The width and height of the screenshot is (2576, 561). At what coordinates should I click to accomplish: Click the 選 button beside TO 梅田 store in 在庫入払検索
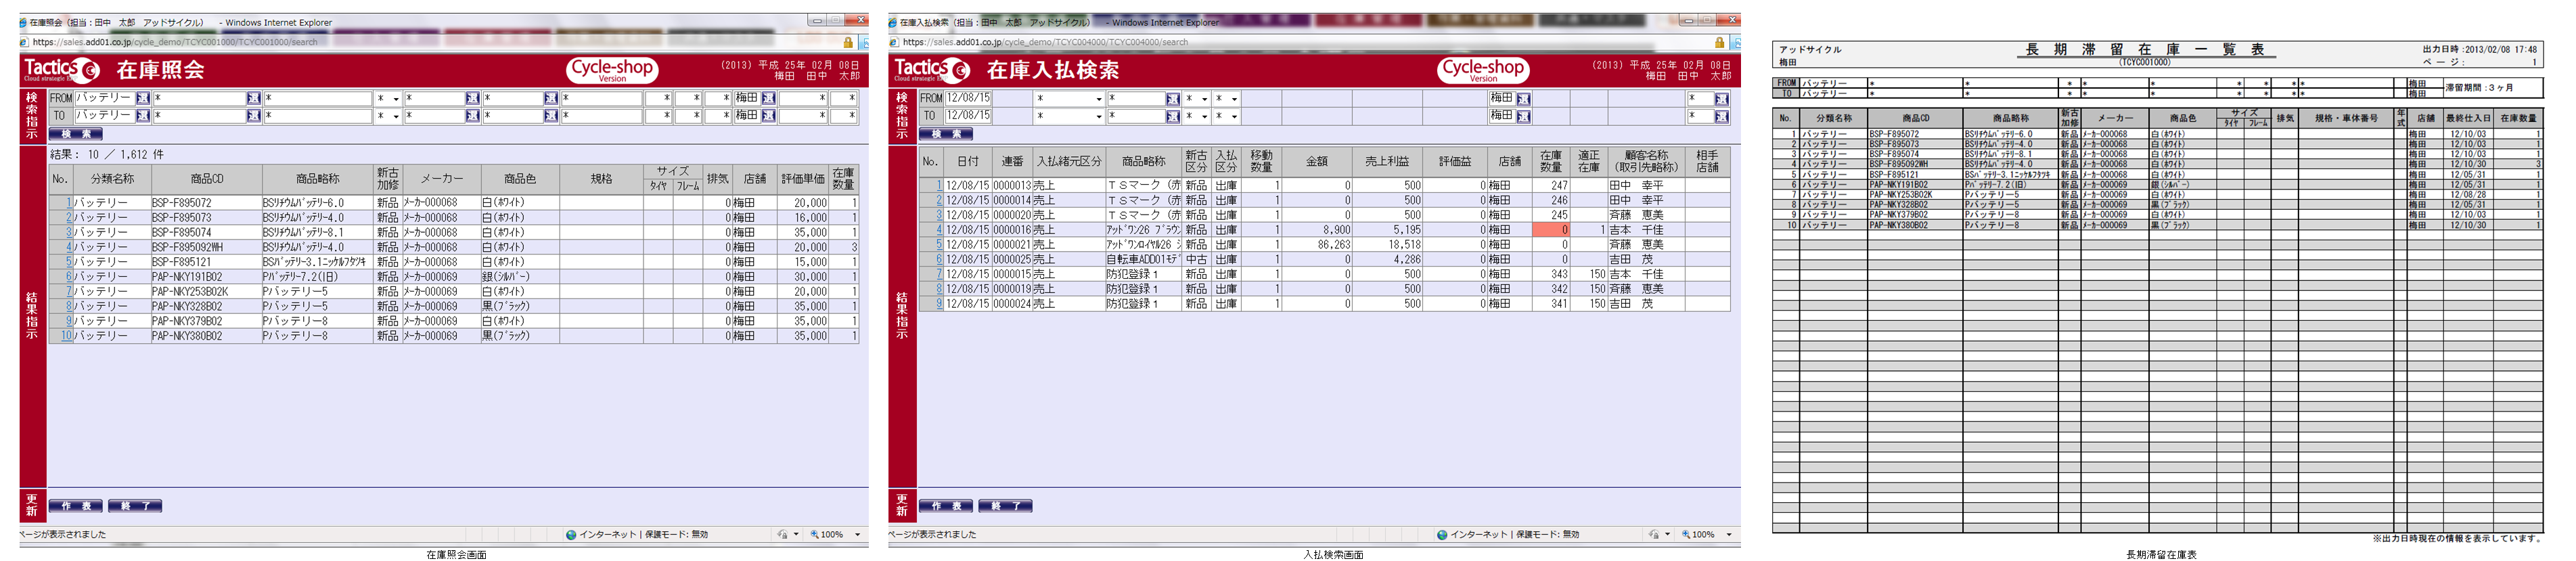click(1523, 116)
